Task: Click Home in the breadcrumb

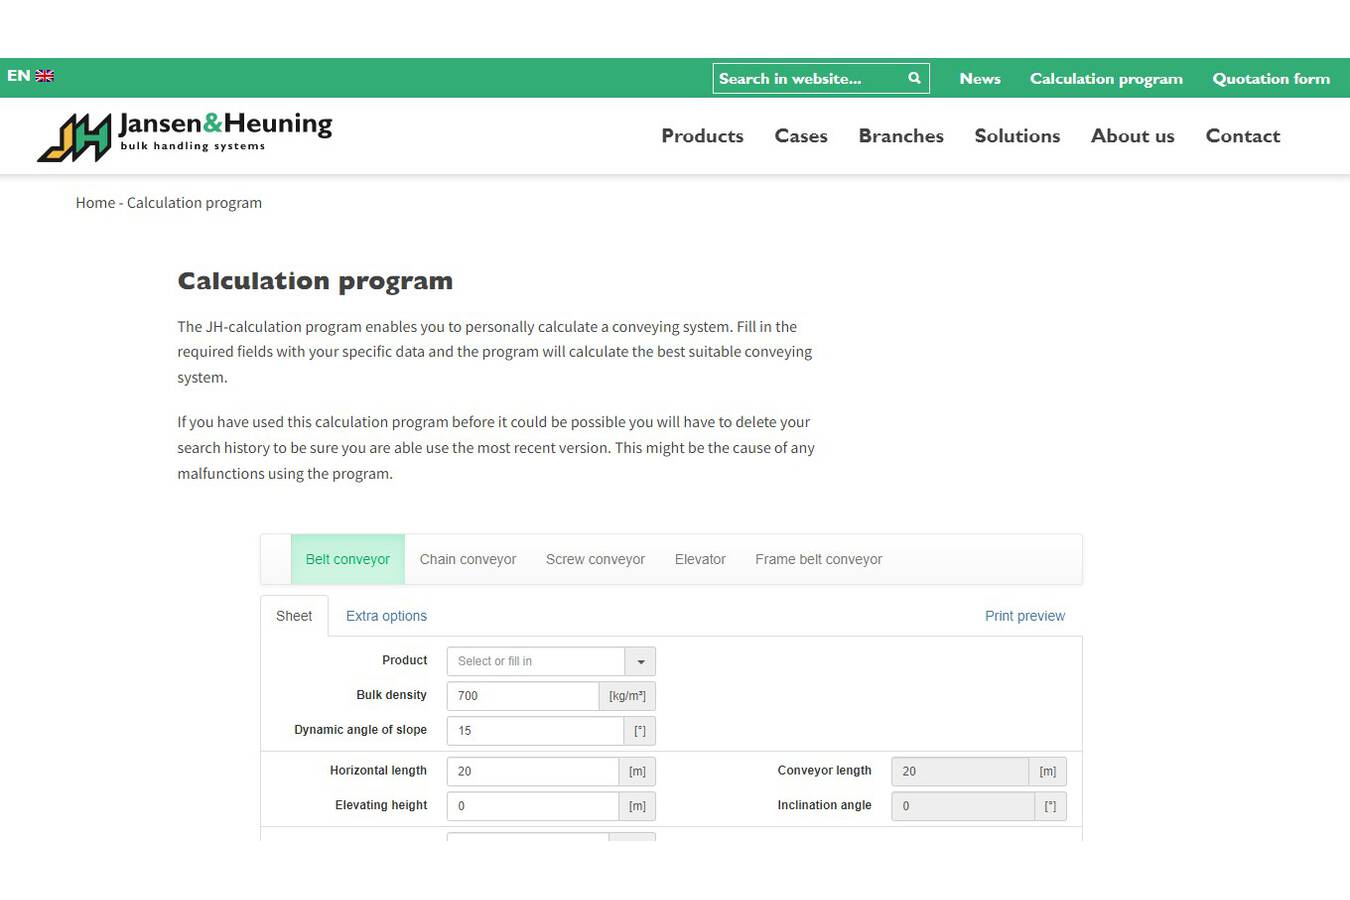Action: (x=95, y=203)
